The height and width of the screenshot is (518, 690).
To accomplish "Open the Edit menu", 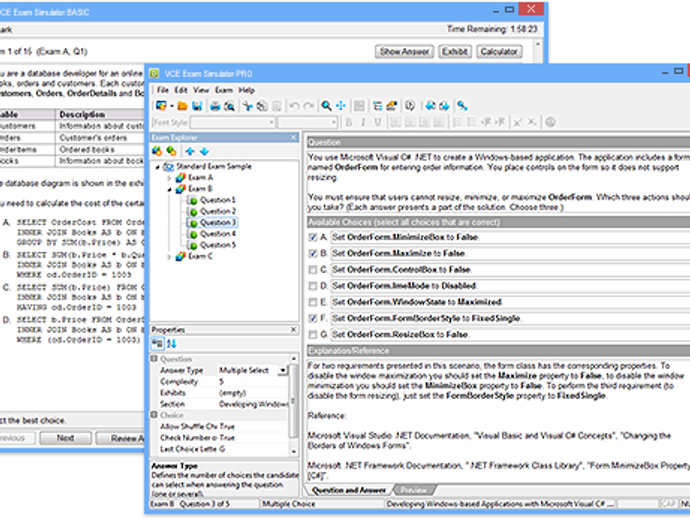I will click(x=181, y=90).
